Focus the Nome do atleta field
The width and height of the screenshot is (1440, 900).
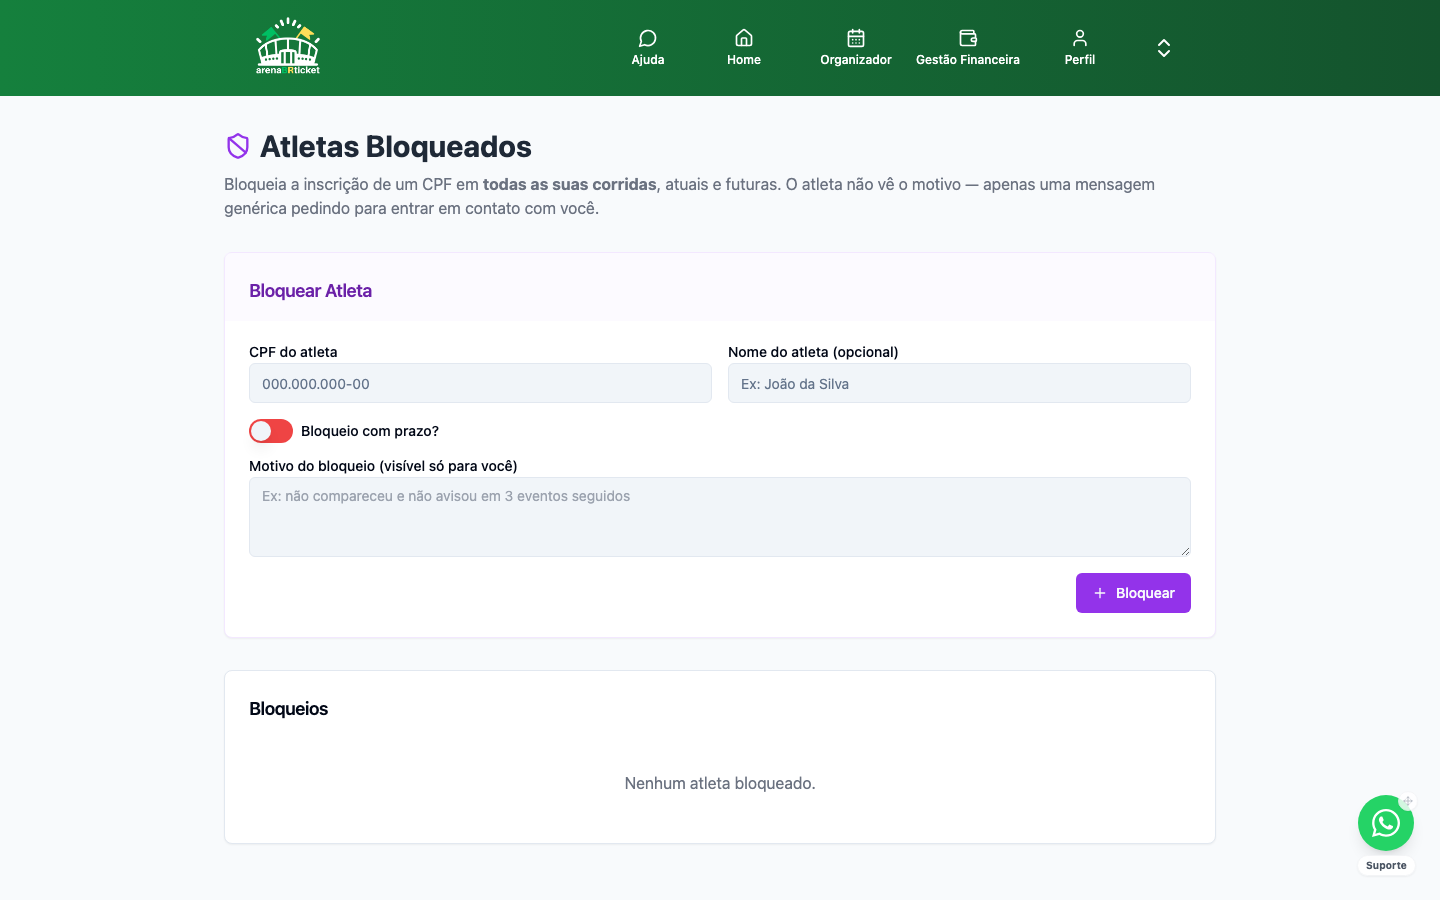(959, 383)
